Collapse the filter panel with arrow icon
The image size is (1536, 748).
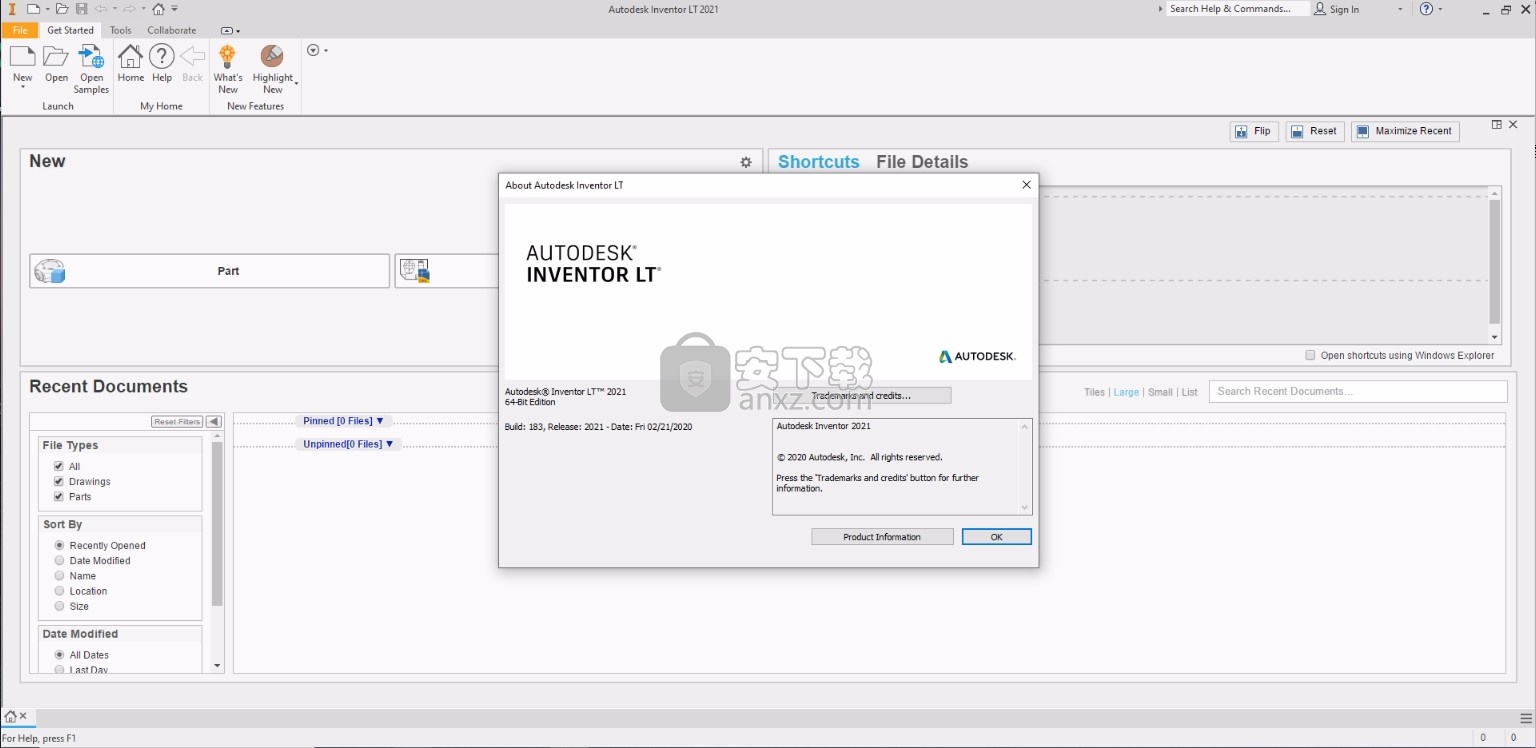point(213,422)
